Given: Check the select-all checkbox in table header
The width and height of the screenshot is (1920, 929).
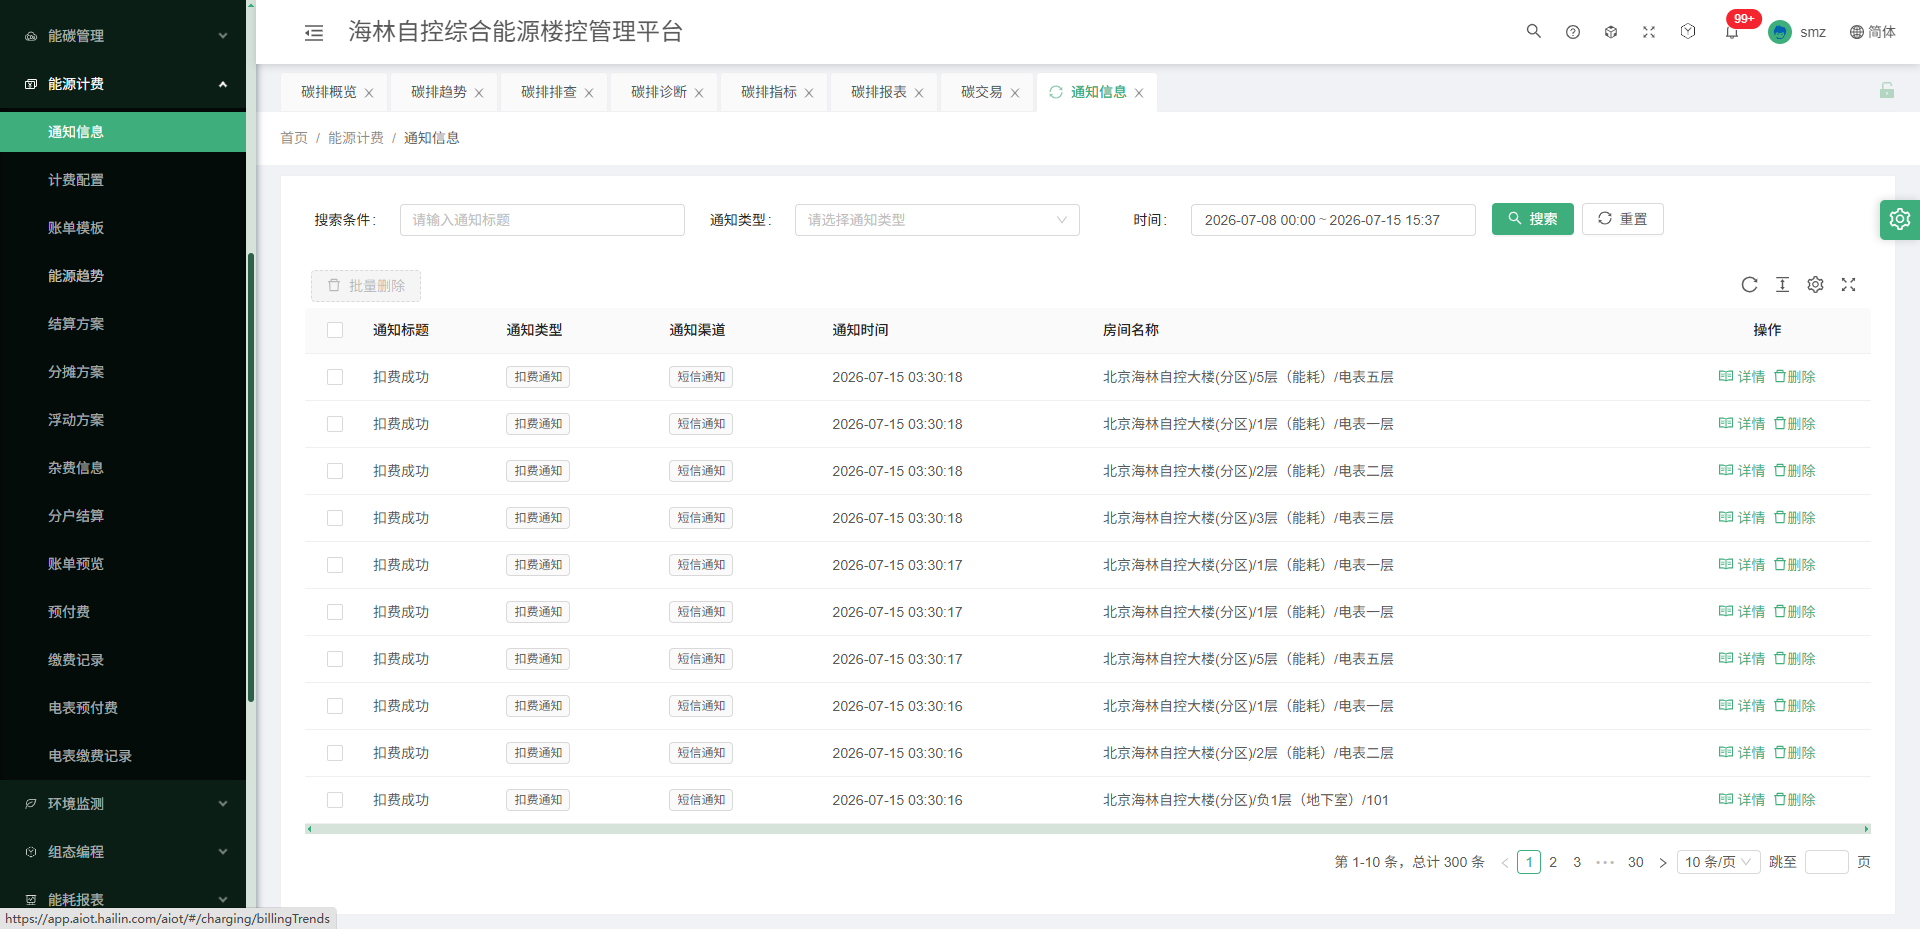Looking at the screenshot, I should pos(335,330).
